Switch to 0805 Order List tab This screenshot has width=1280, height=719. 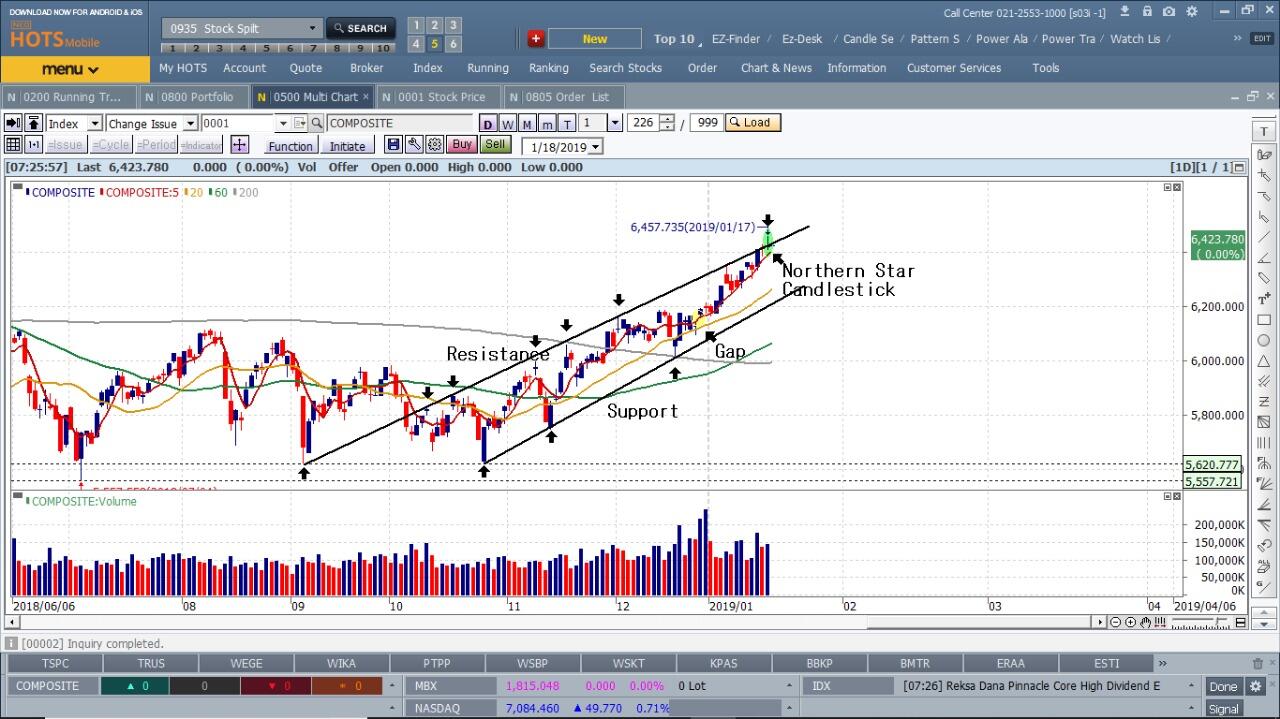tap(565, 97)
